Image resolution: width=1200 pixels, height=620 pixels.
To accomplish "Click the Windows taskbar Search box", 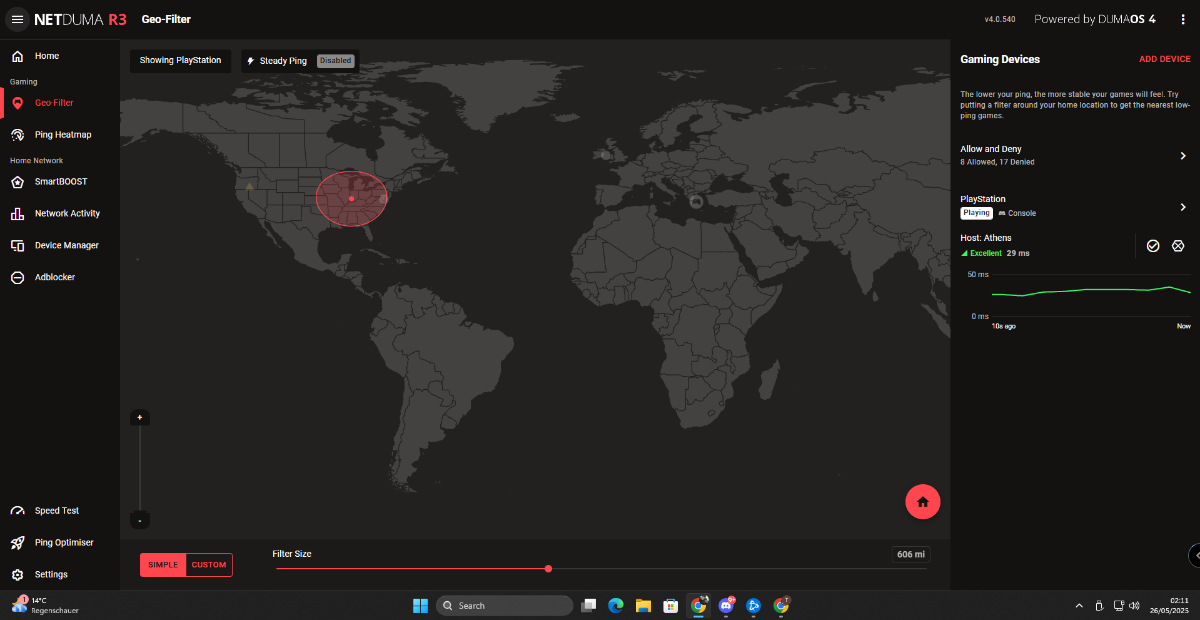I will tap(505, 605).
